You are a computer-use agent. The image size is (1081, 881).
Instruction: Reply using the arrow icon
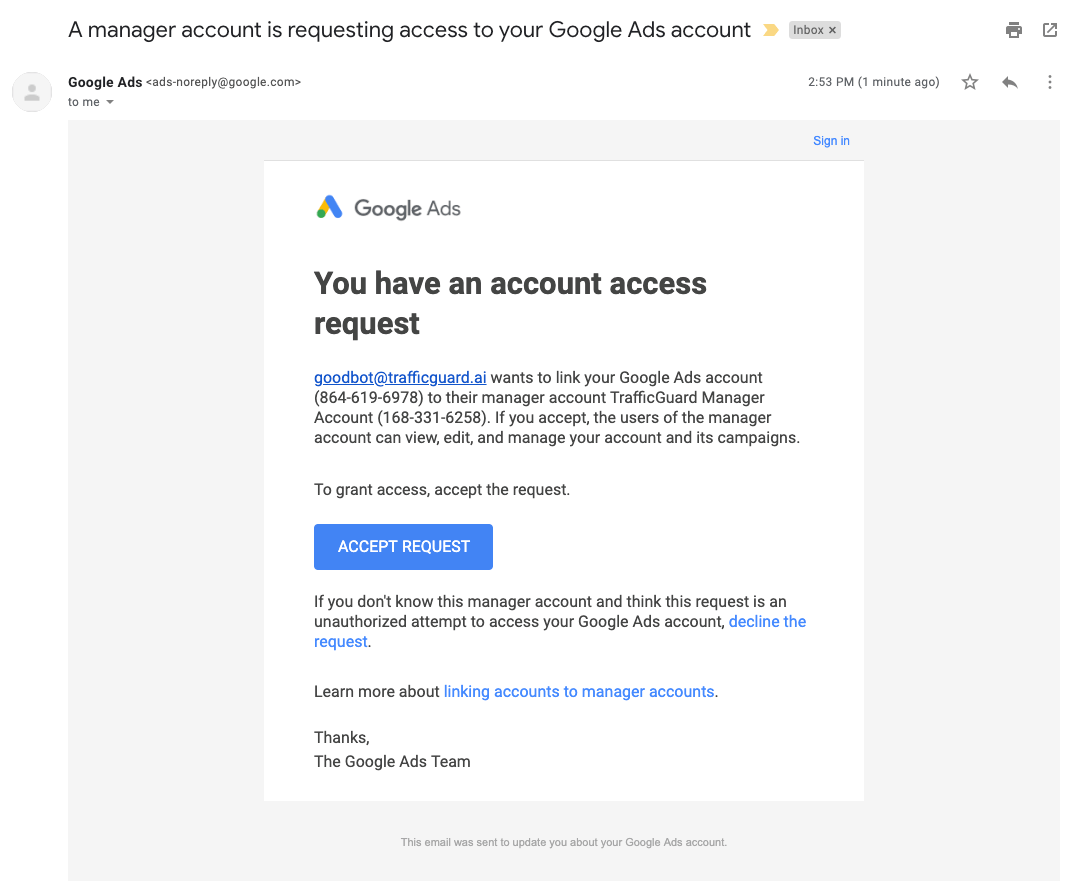pos(1010,82)
